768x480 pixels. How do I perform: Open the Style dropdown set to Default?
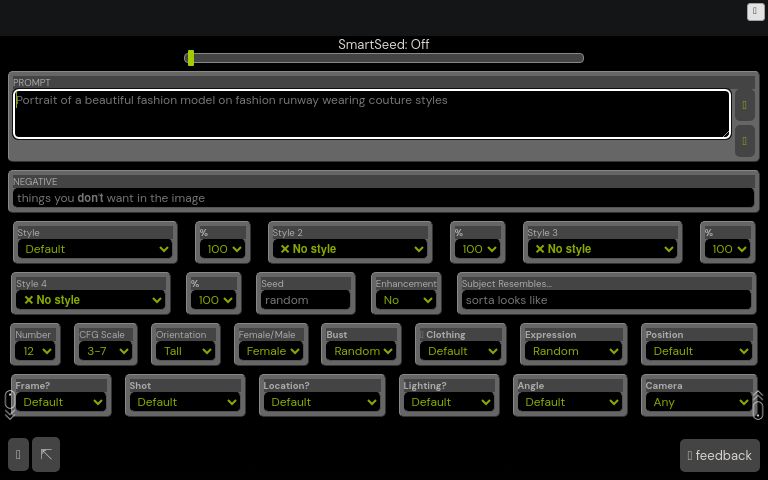(95, 249)
